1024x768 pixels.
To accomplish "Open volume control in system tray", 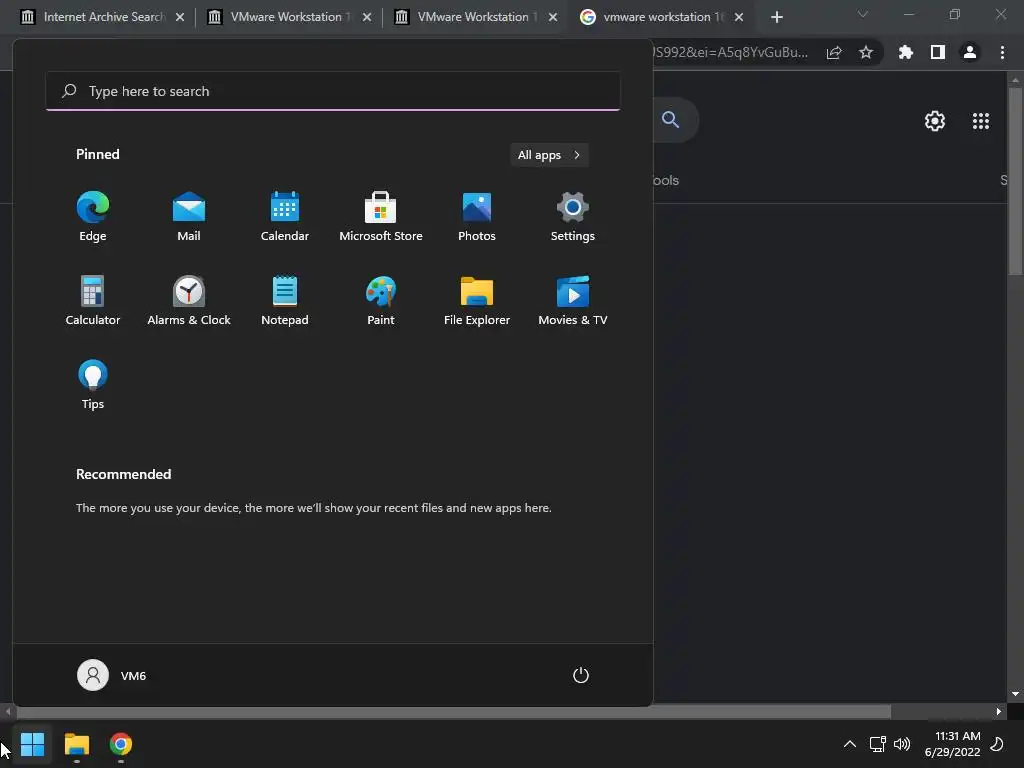I will tap(902, 744).
